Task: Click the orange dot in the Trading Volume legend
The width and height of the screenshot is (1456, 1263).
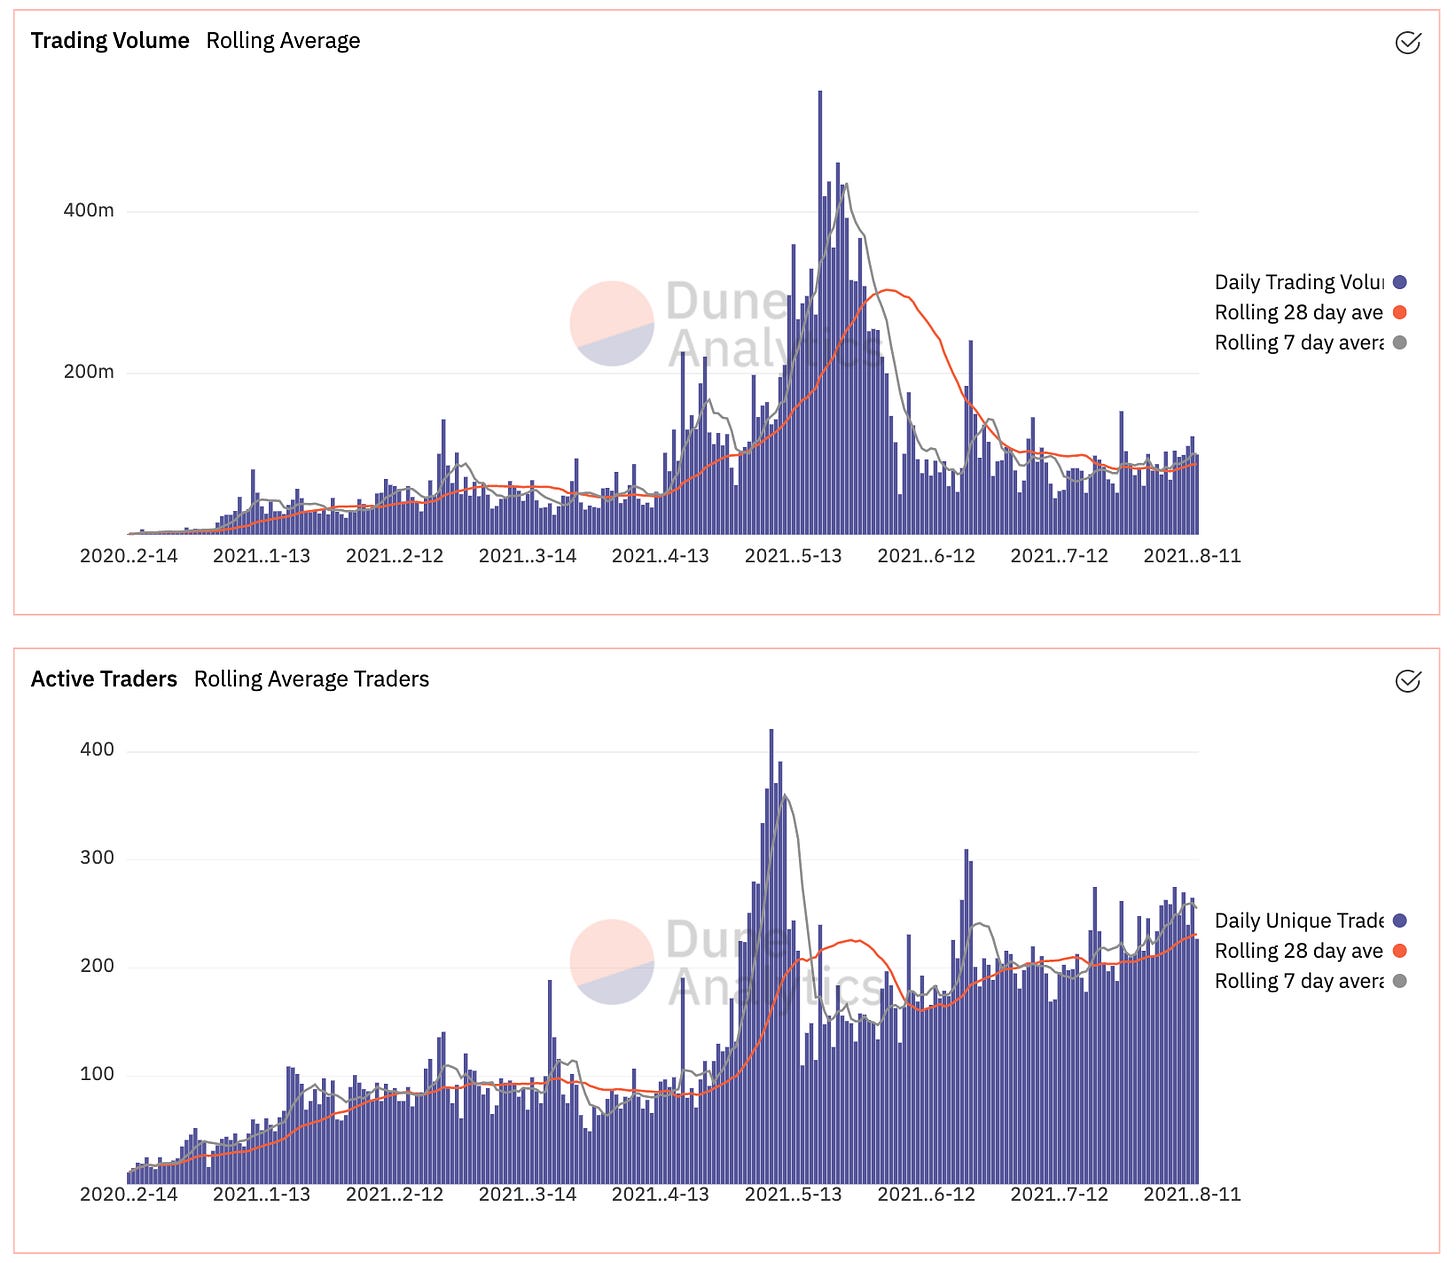Action: point(1400,313)
